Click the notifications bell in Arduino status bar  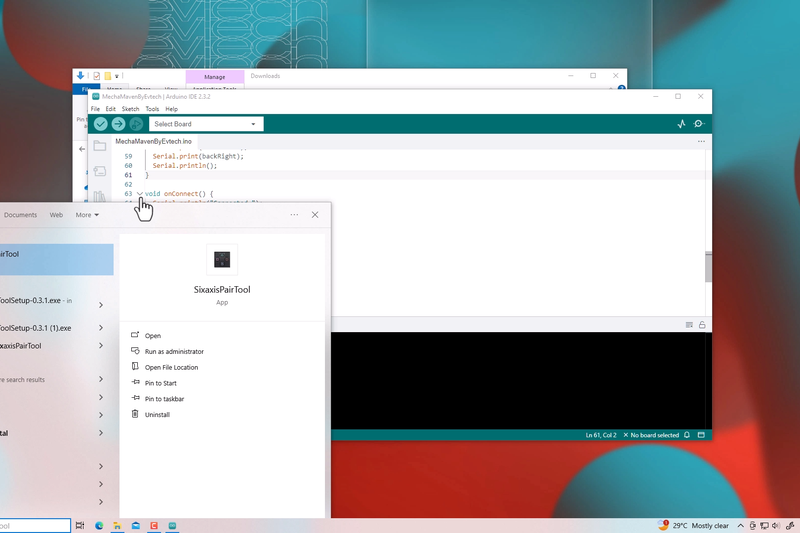(x=687, y=435)
